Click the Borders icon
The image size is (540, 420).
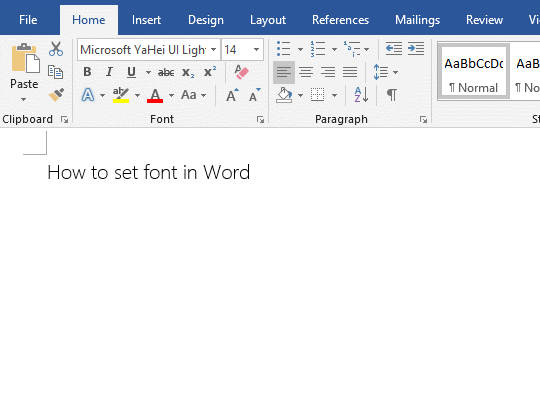pos(318,95)
